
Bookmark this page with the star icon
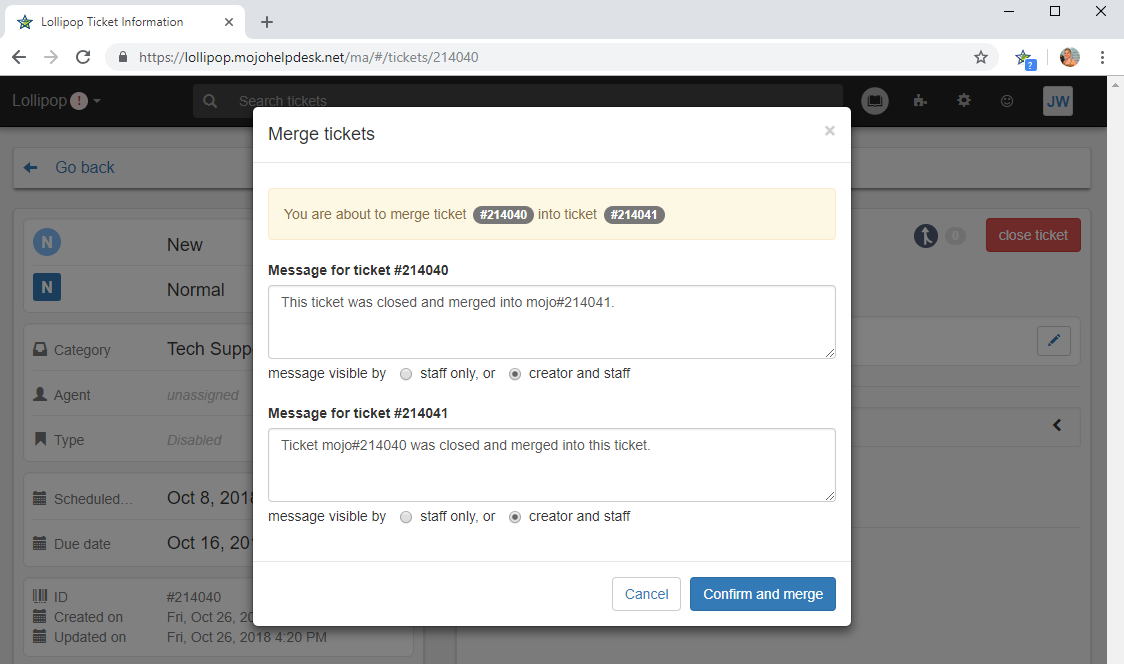pos(981,57)
